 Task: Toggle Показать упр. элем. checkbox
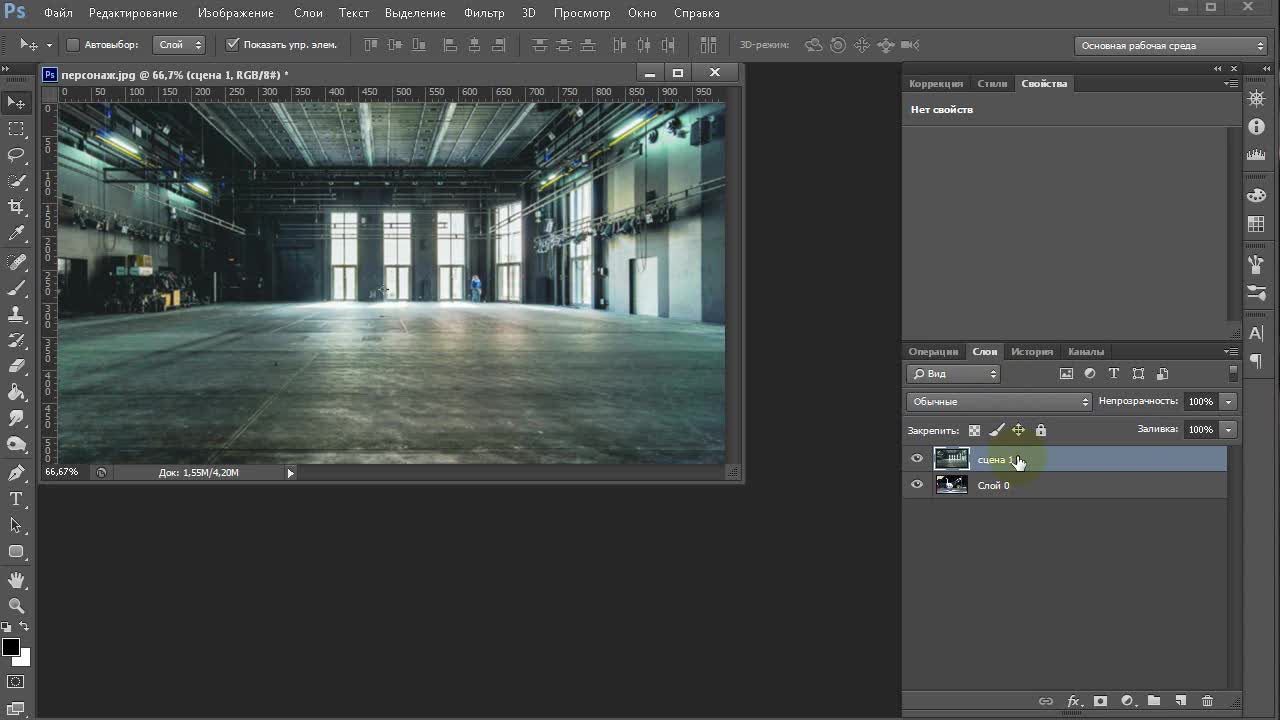click(233, 45)
